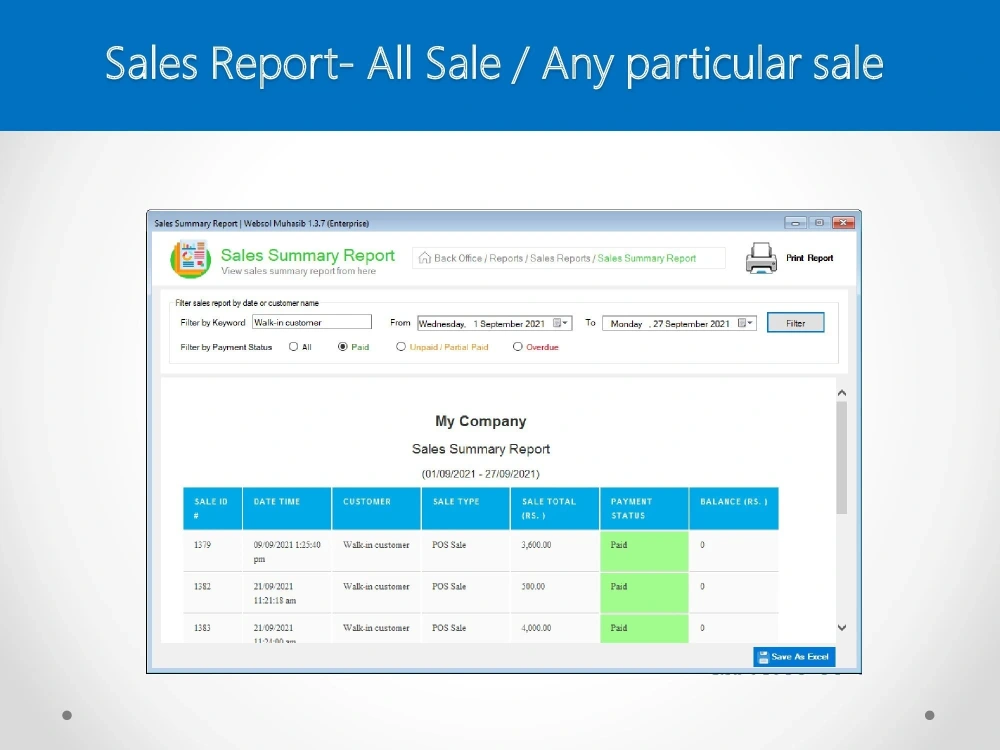This screenshot has height=750, width=1000.
Task: Click the SALE ID # column header
Action: [x=212, y=508]
